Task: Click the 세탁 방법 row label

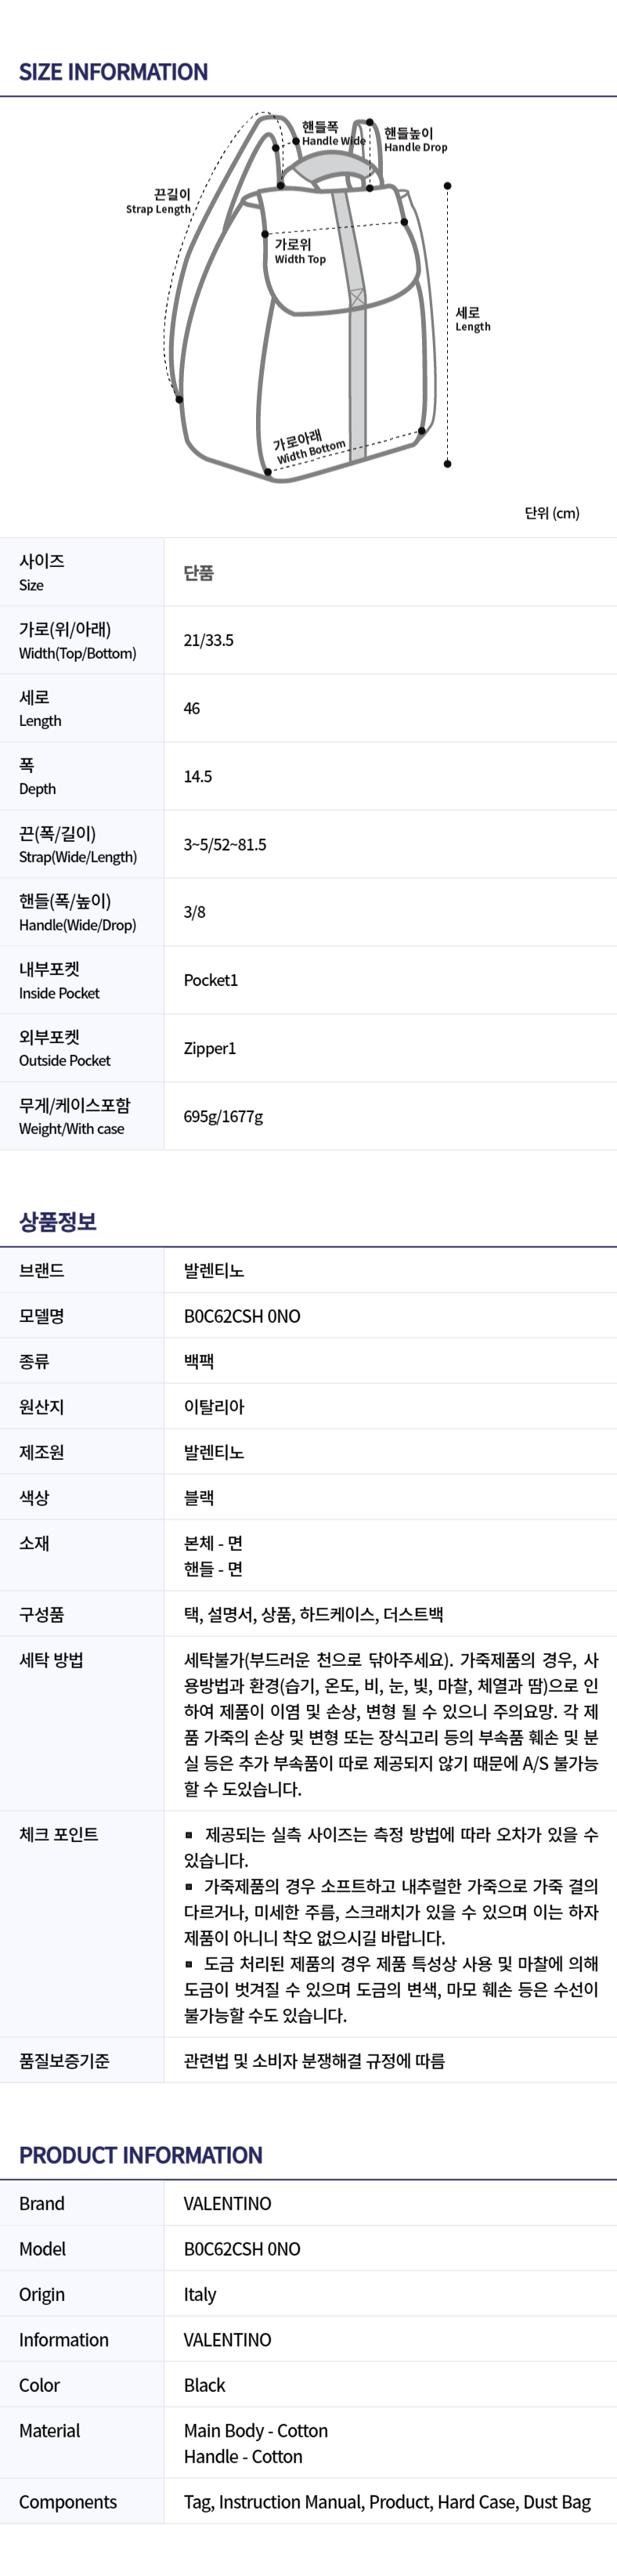Action: (51, 1660)
